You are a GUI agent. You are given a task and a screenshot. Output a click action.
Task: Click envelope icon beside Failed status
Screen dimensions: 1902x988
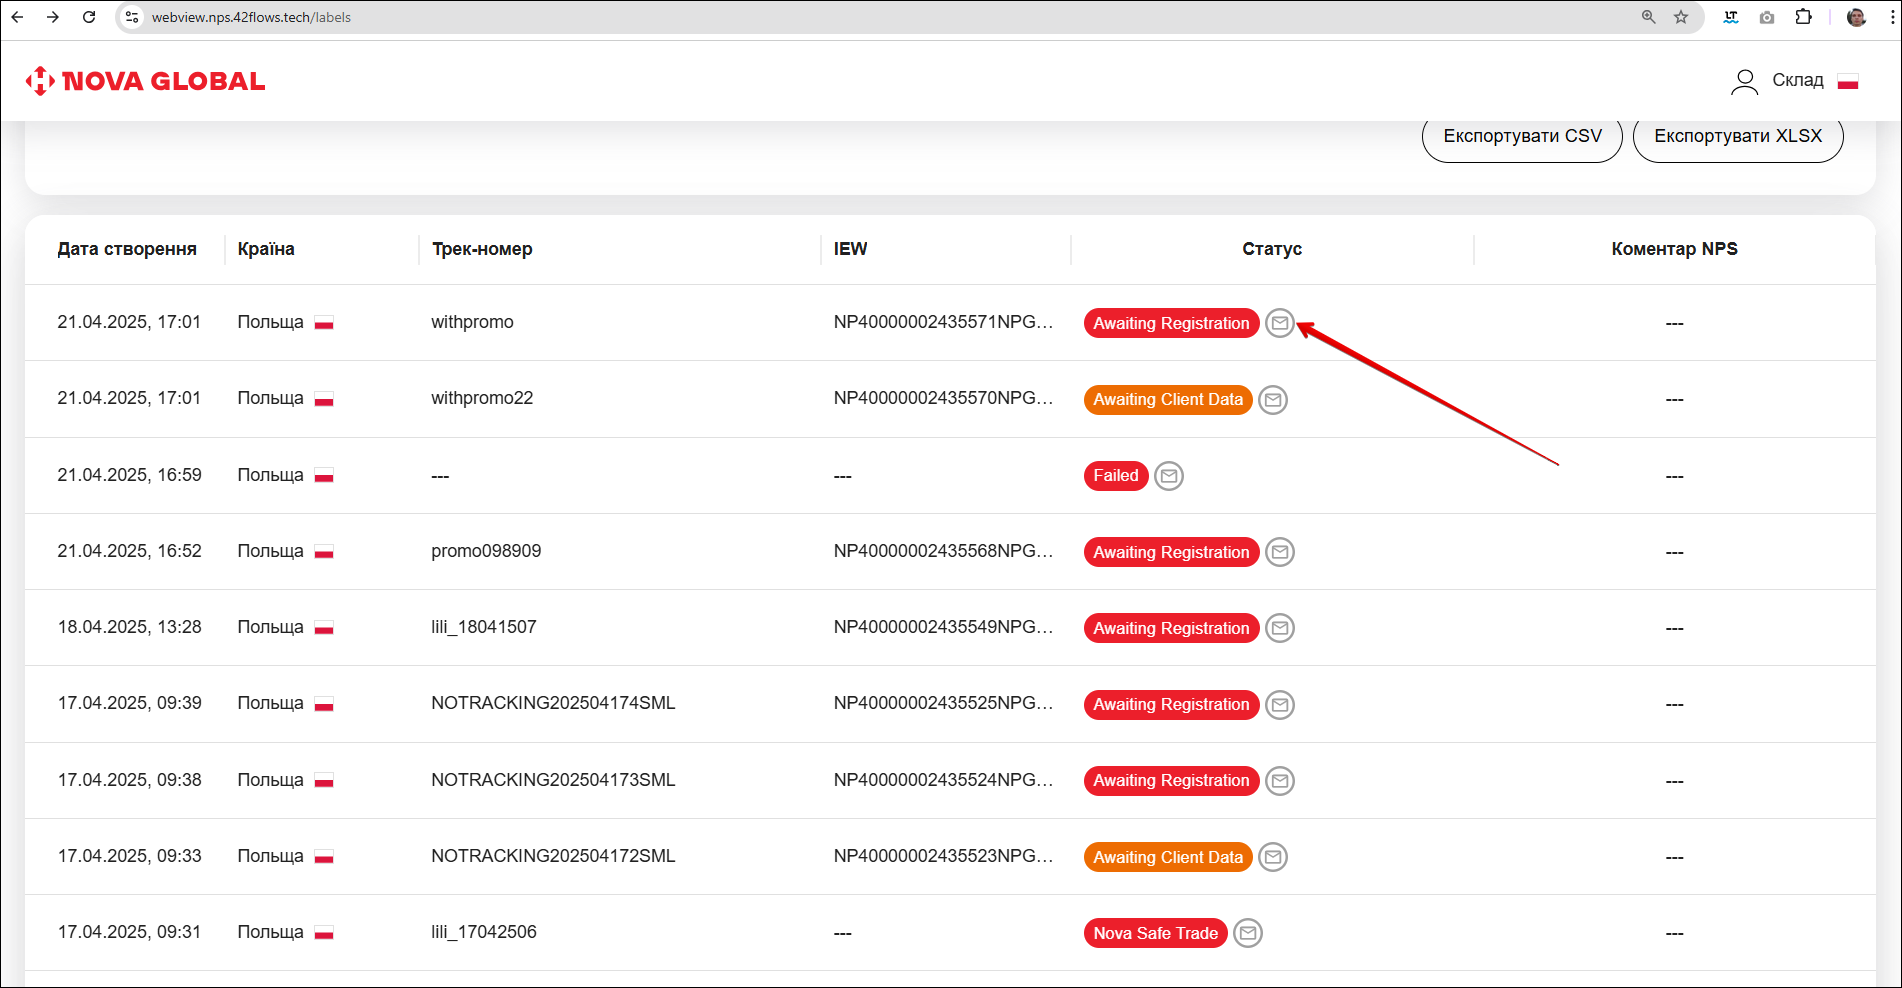pos(1168,476)
